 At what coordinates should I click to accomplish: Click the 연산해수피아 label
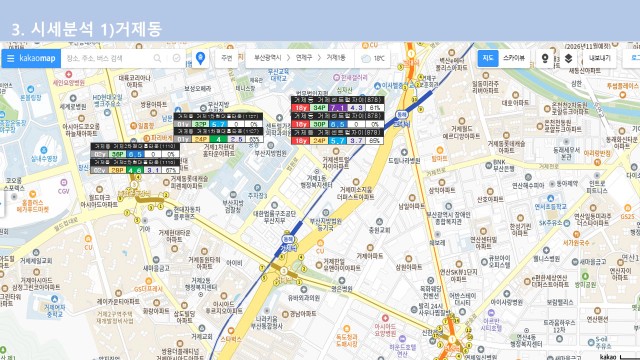point(528,185)
